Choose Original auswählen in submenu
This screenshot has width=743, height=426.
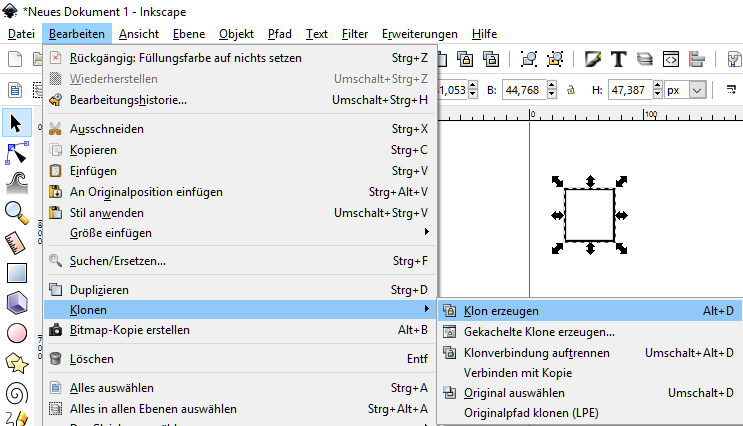tap(590, 393)
